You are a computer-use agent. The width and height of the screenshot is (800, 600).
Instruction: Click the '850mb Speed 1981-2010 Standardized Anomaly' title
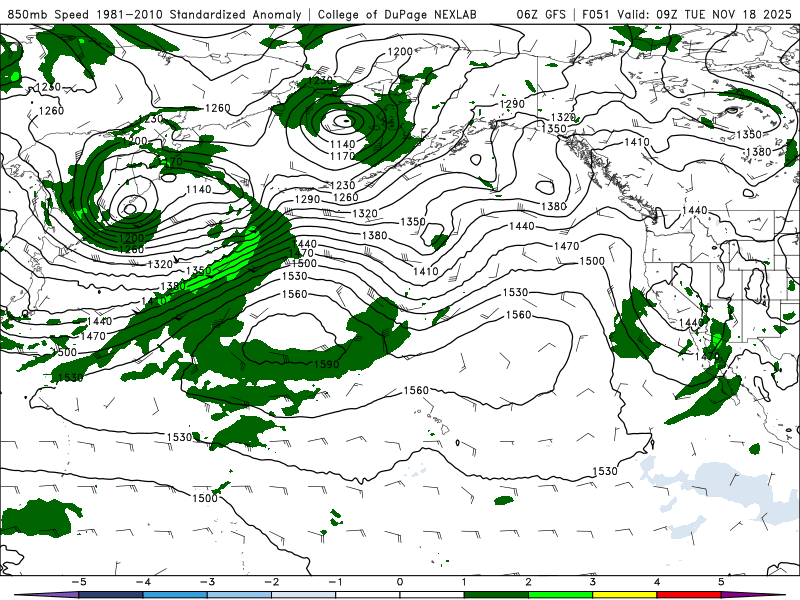pos(154,15)
